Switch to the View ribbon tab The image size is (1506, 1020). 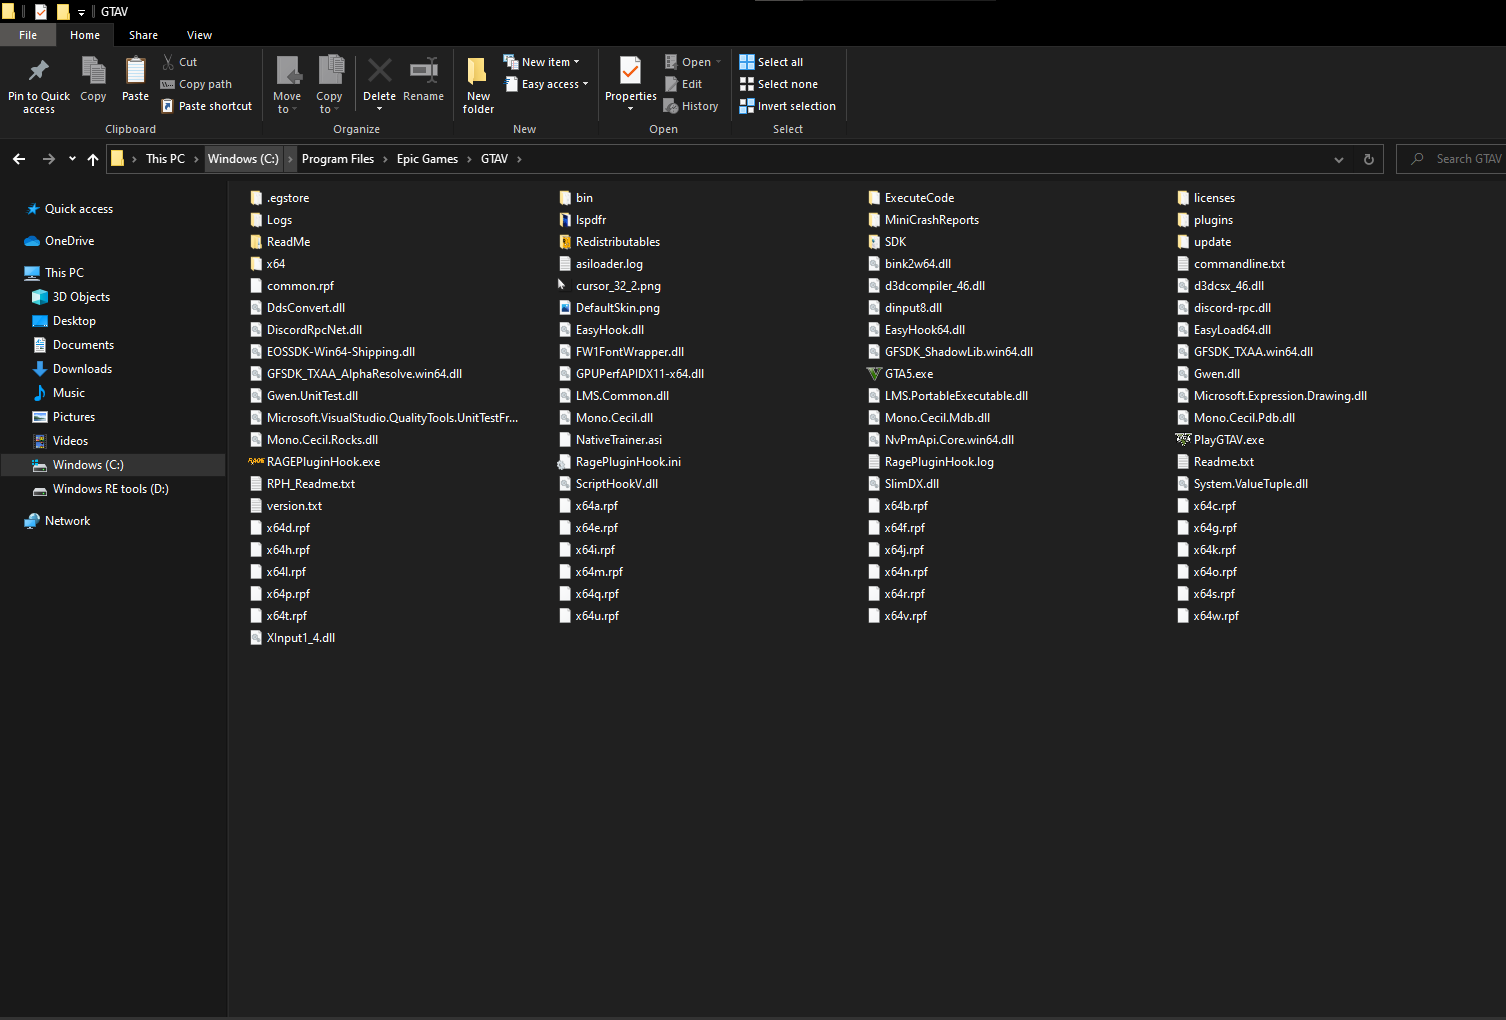point(199,35)
